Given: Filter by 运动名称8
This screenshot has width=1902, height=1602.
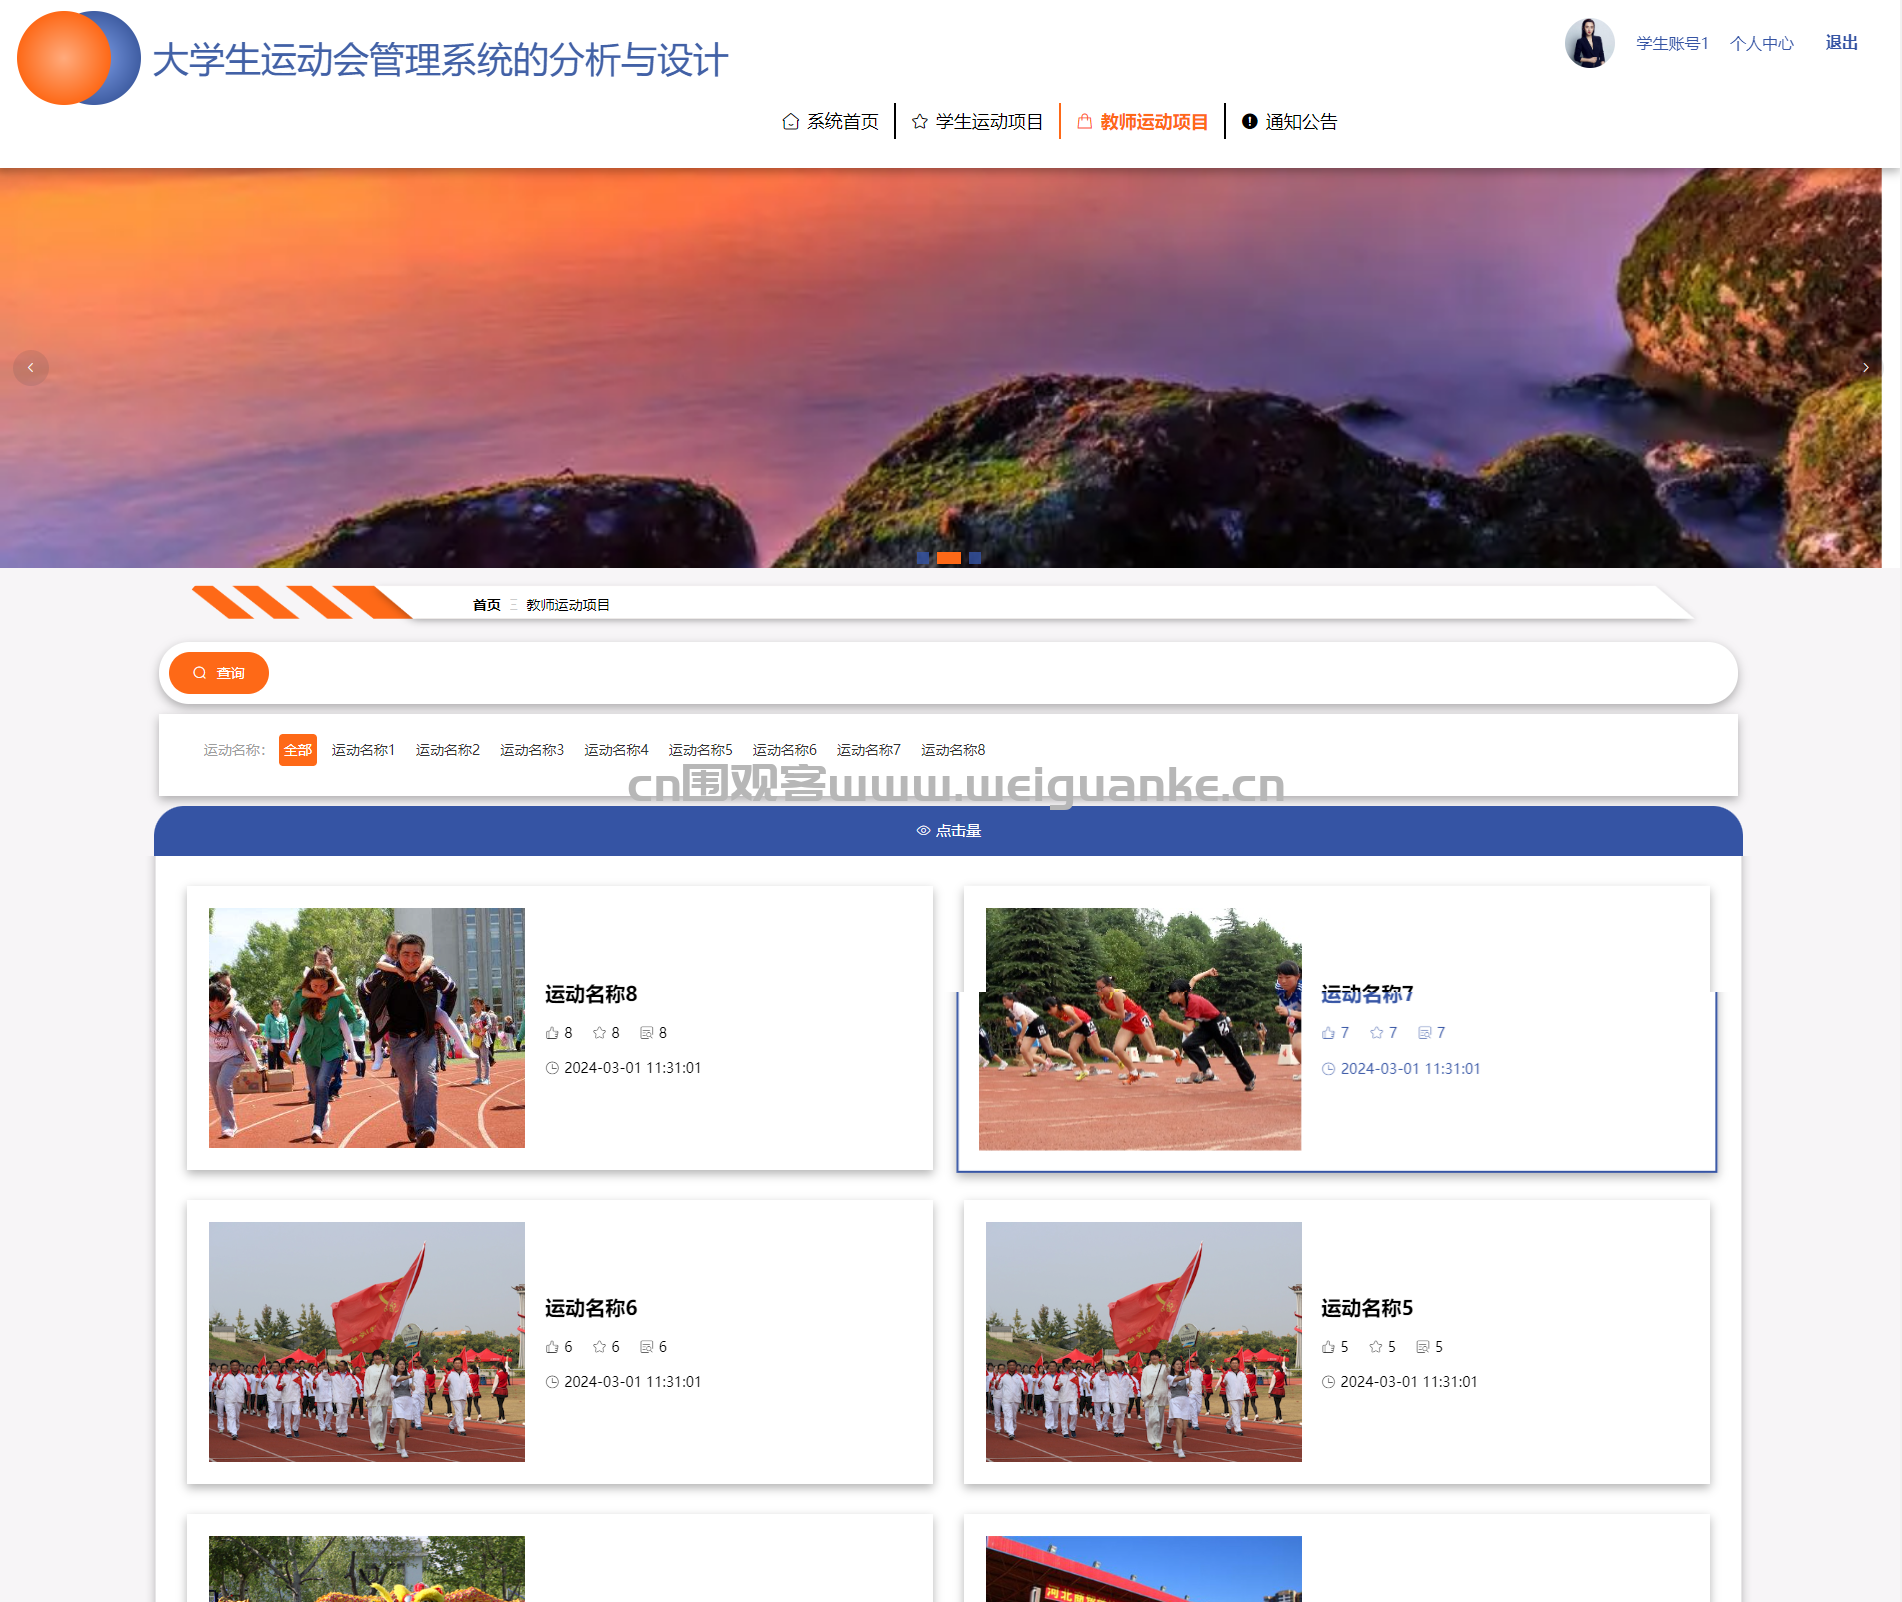Looking at the screenshot, I should (953, 750).
